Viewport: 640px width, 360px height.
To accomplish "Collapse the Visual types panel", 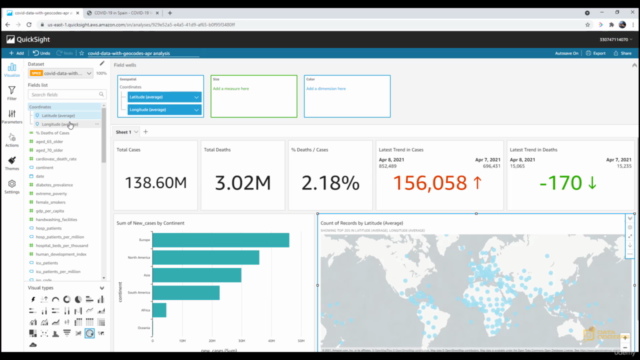I will pyautogui.click(x=102, y=288).
